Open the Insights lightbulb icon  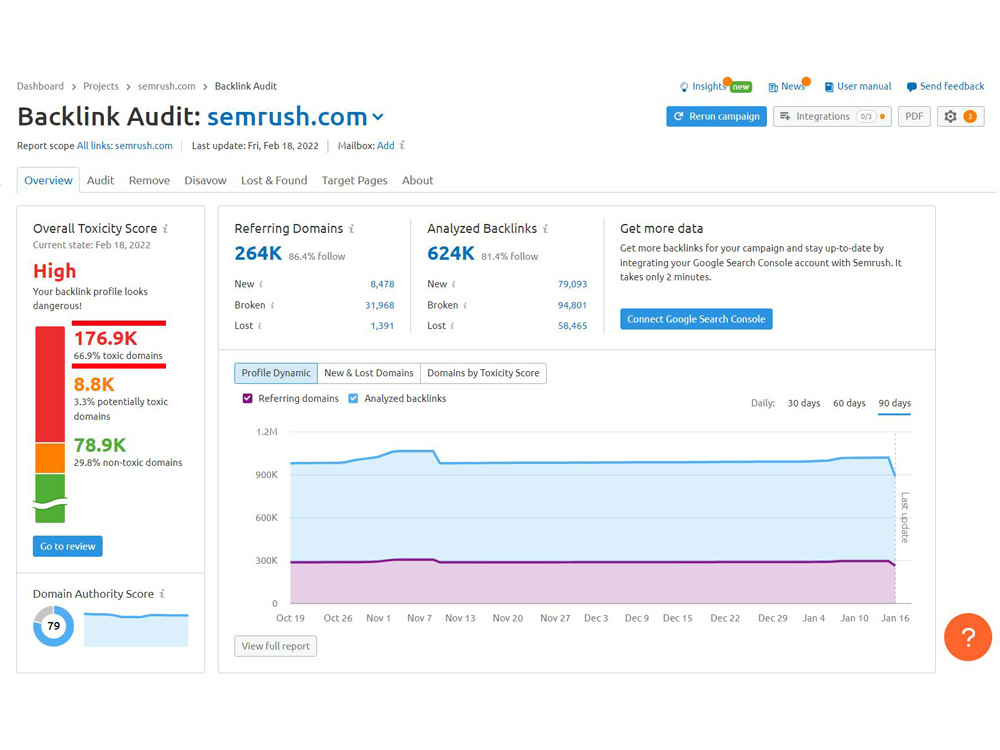click(684, 87)
